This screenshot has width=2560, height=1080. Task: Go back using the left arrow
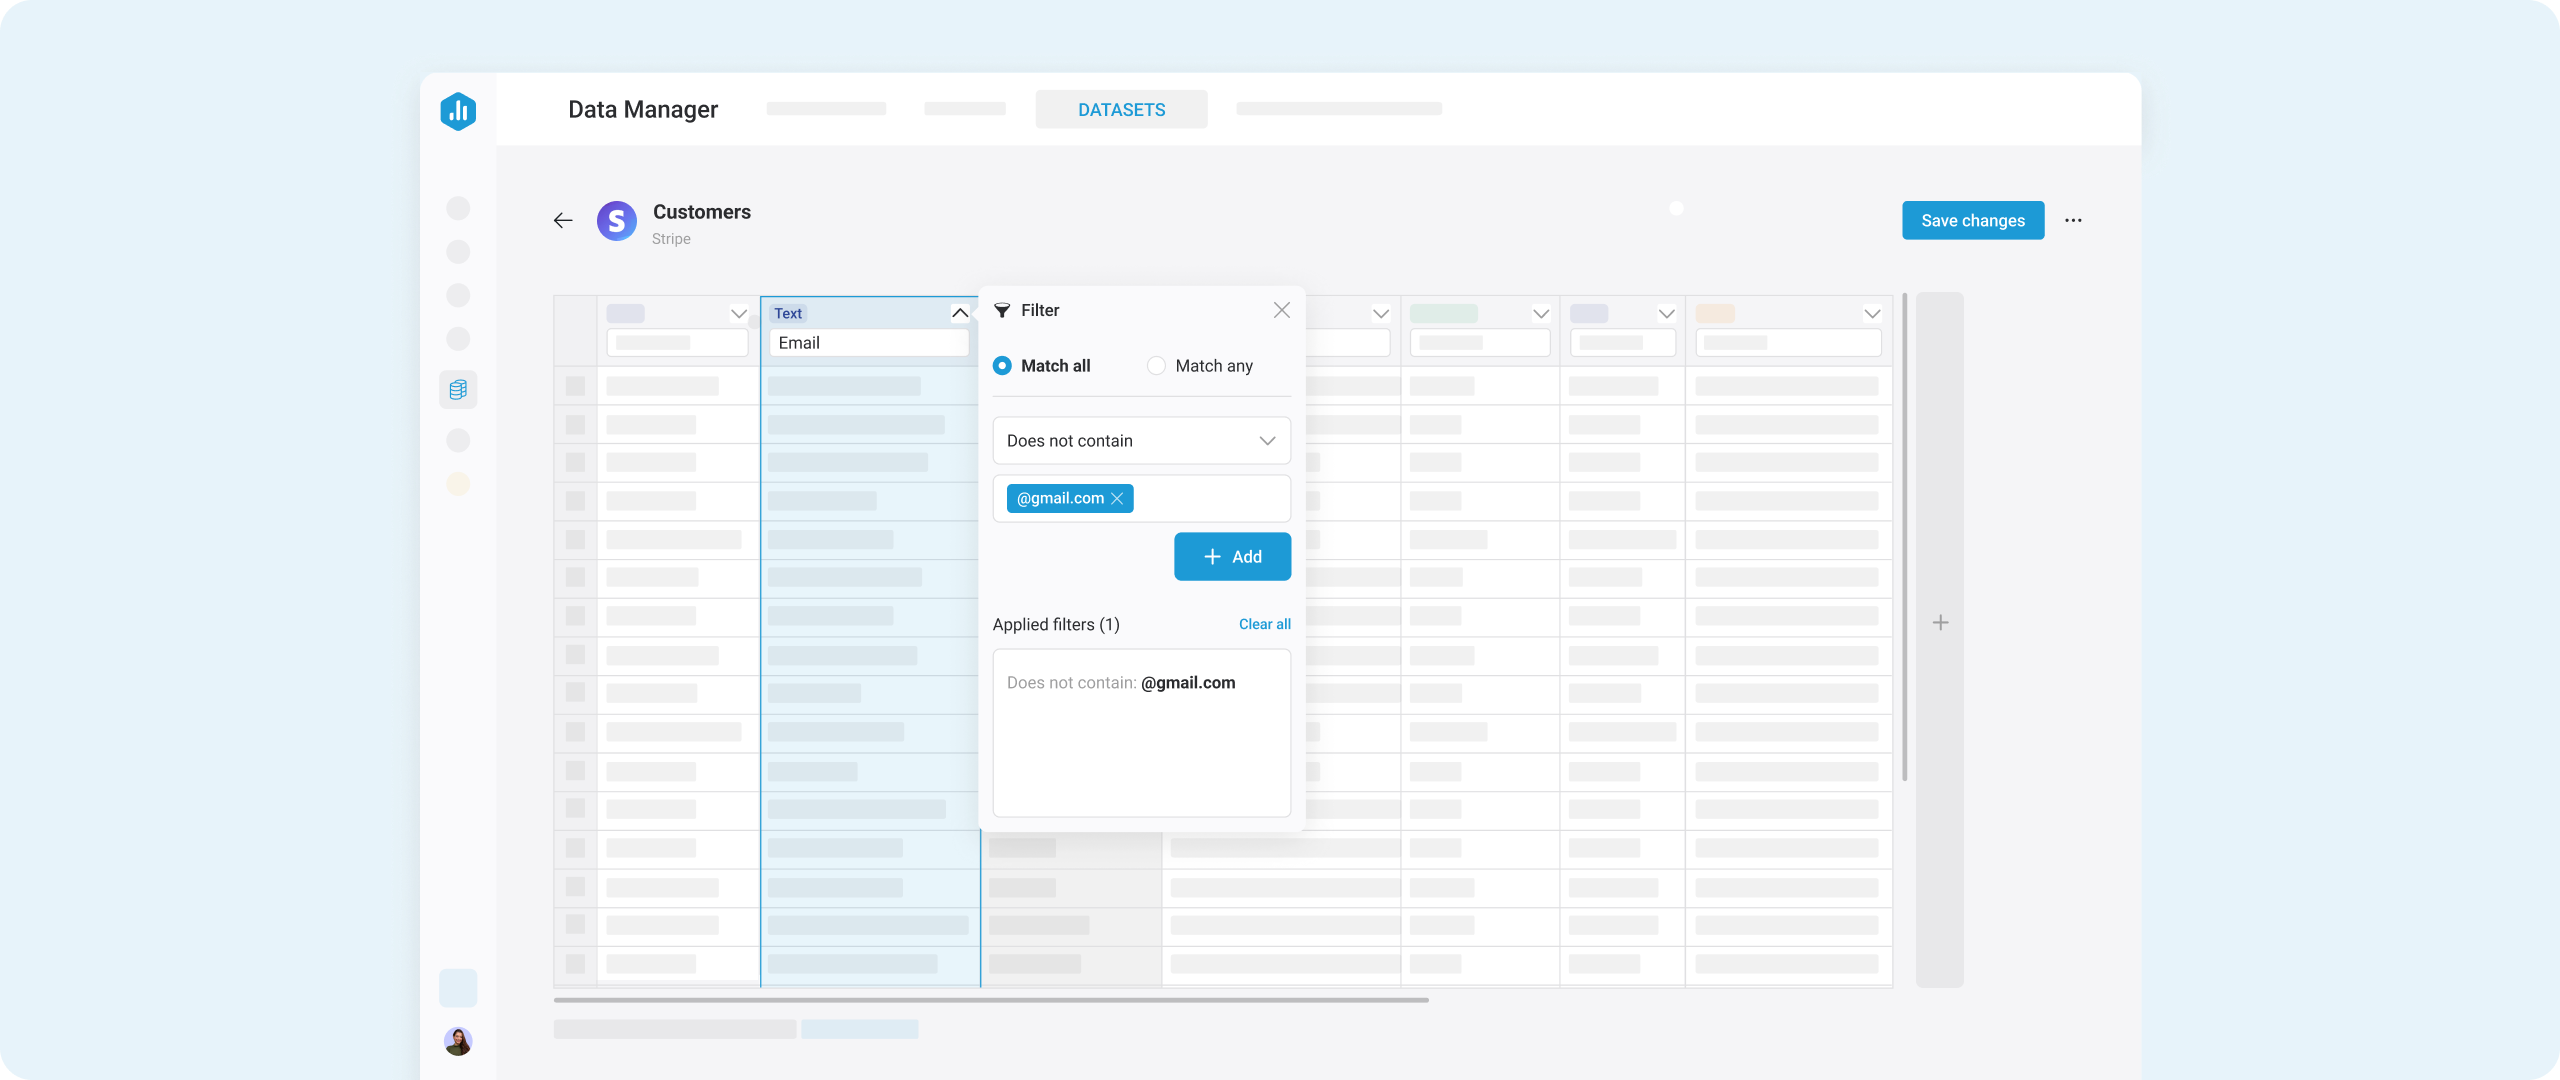click(563, 221)
